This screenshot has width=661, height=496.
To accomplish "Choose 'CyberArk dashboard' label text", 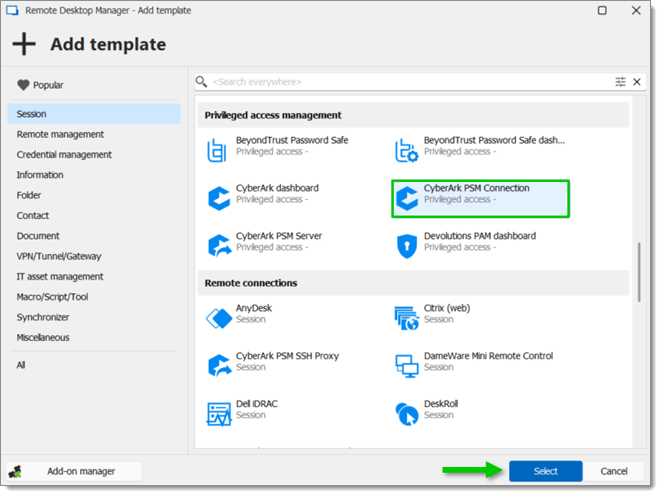I will click(277, 188).
